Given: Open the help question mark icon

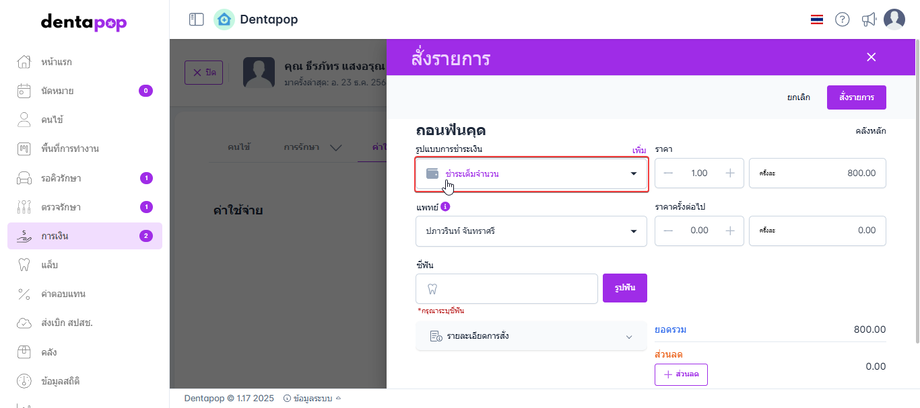Looking at the screenshot, I should coord(842,19).
